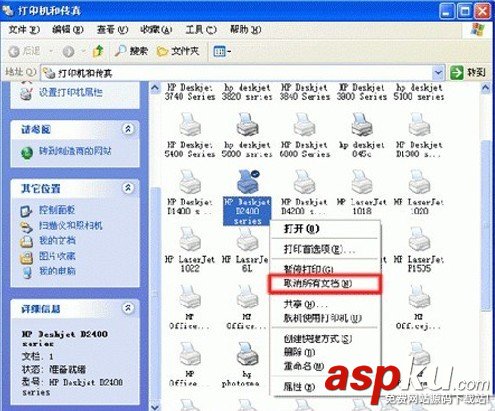This screenshot has width=495, height=411.
Task: Click the 搜索 search toolbar button
Action: 131,51
